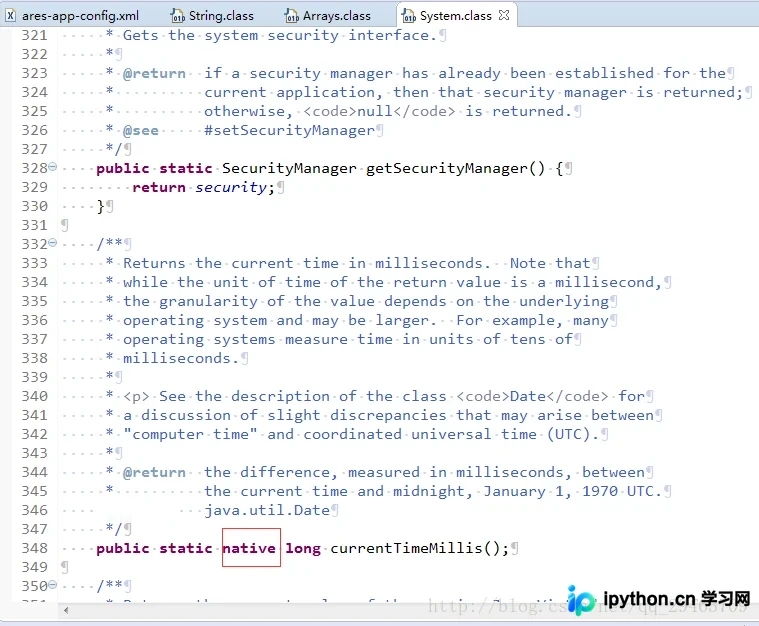759x626 pixels.
Task: Collapse the Javadoc comment fold at line 332
Action: coord(53,243)
